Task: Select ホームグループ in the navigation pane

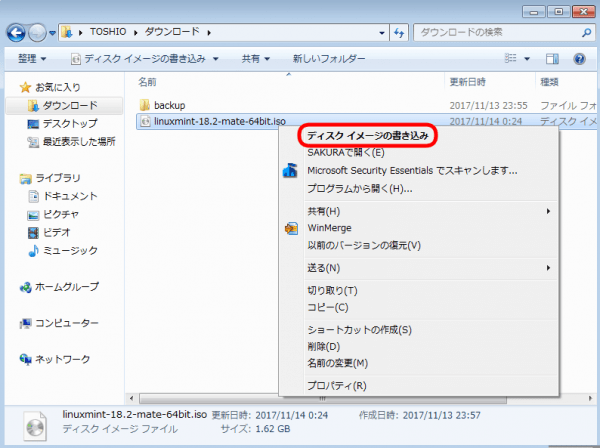Action: point(67,287)
